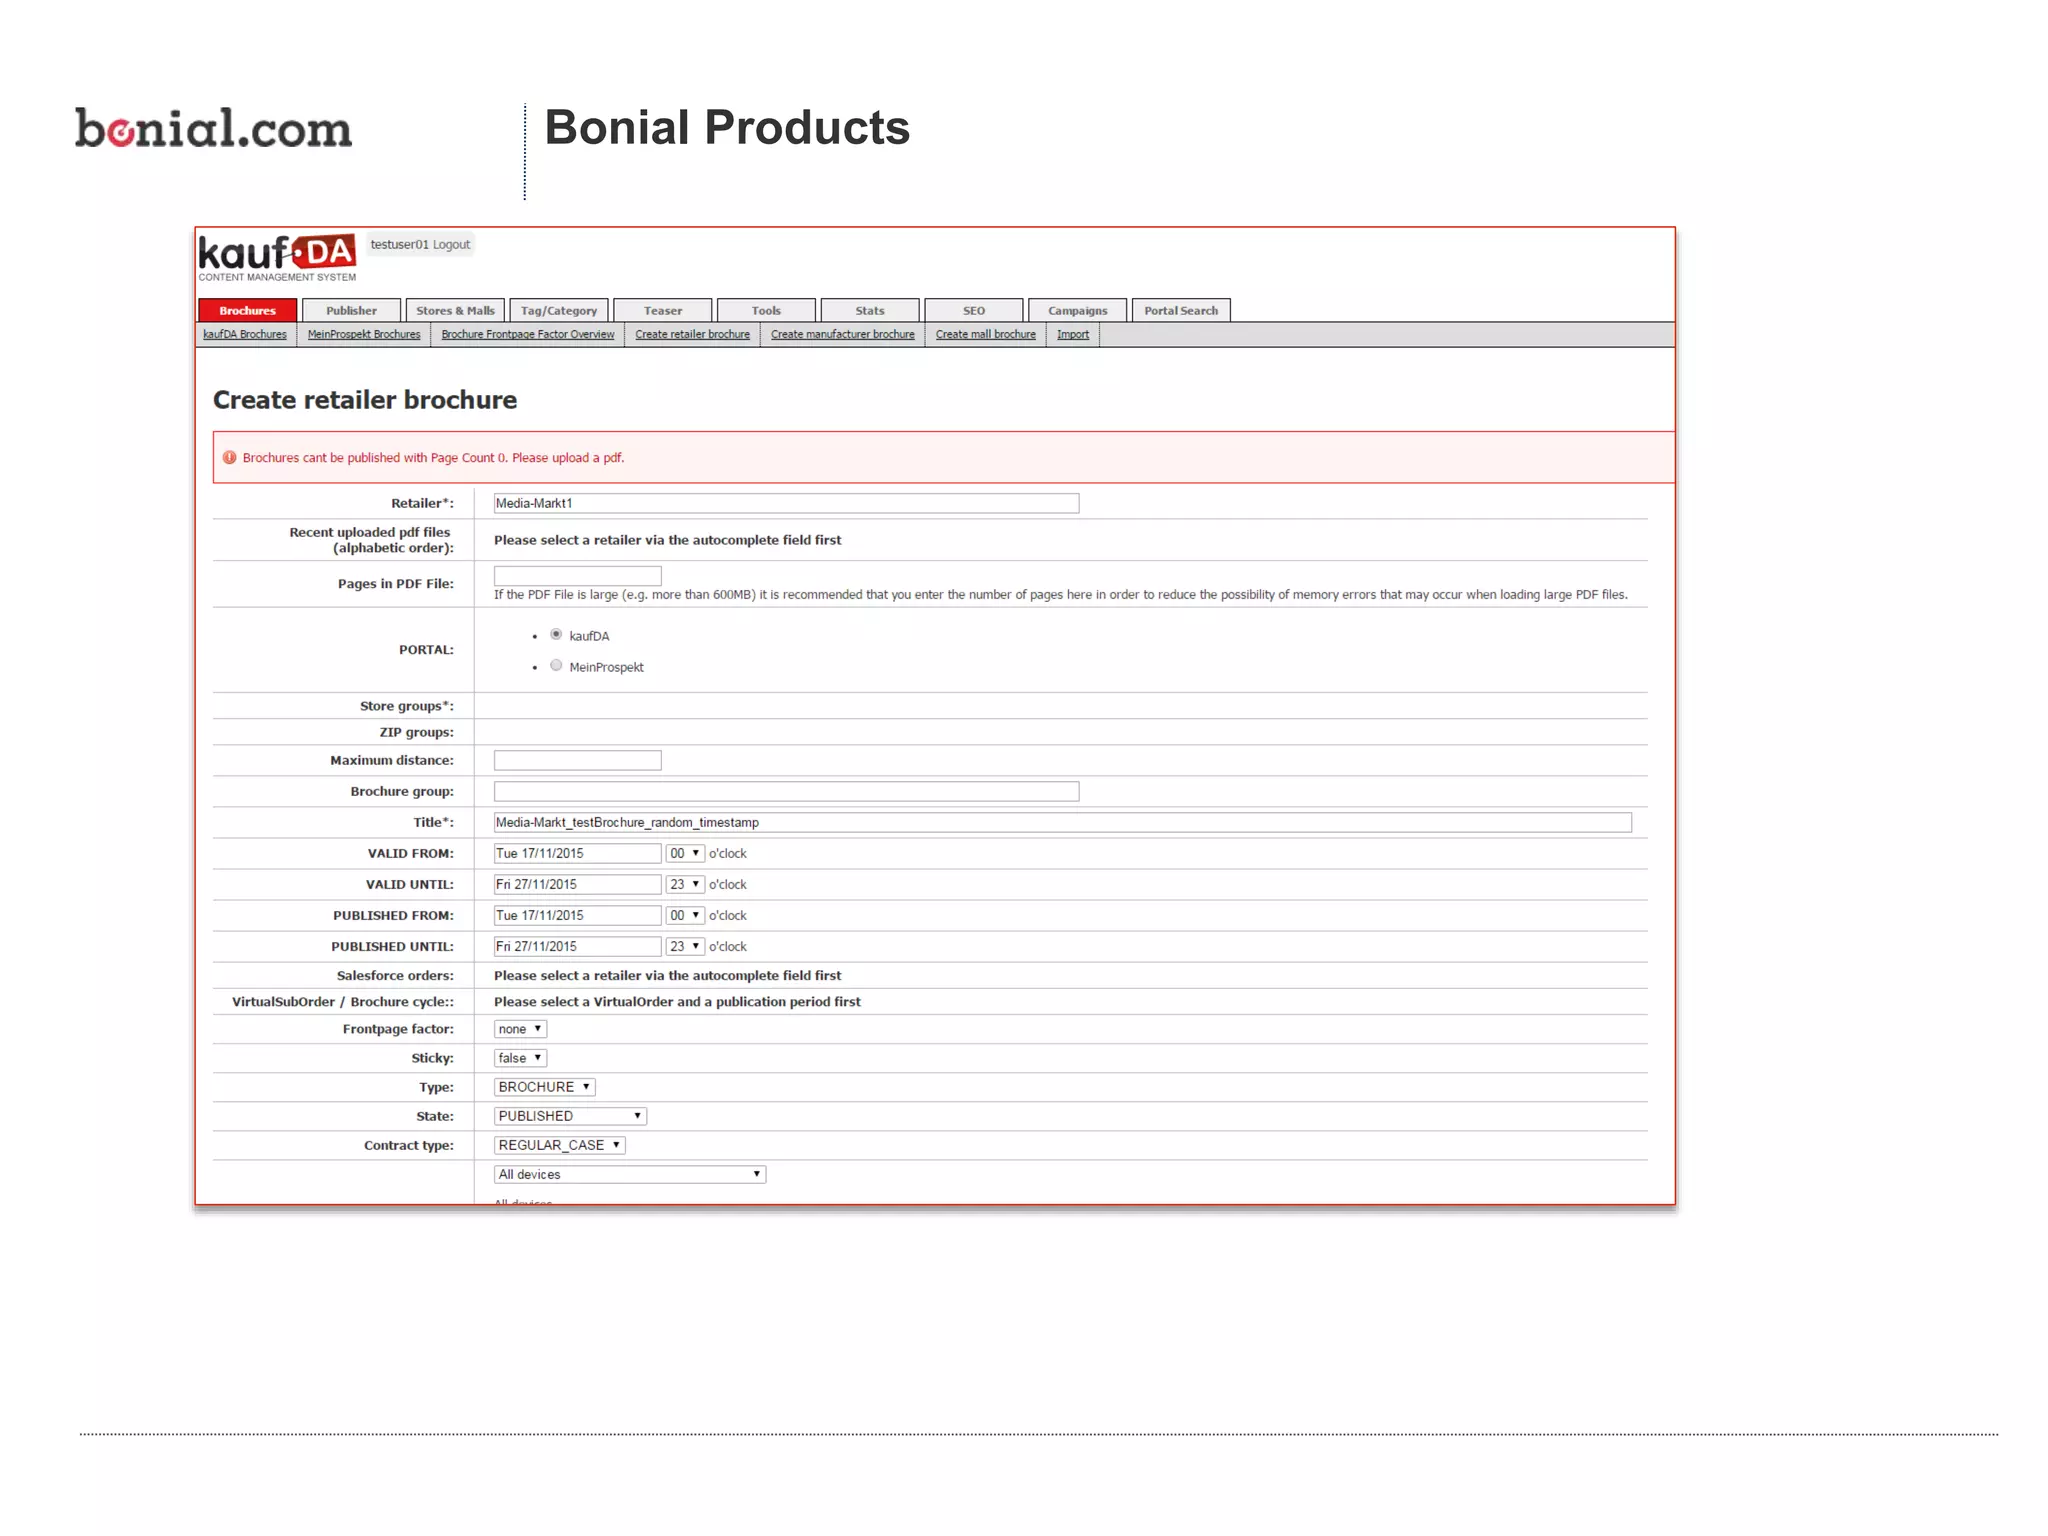Open Brochure Frontpage Factor Overview link
The image size is (2048, 1536).
tap(528, 334)
